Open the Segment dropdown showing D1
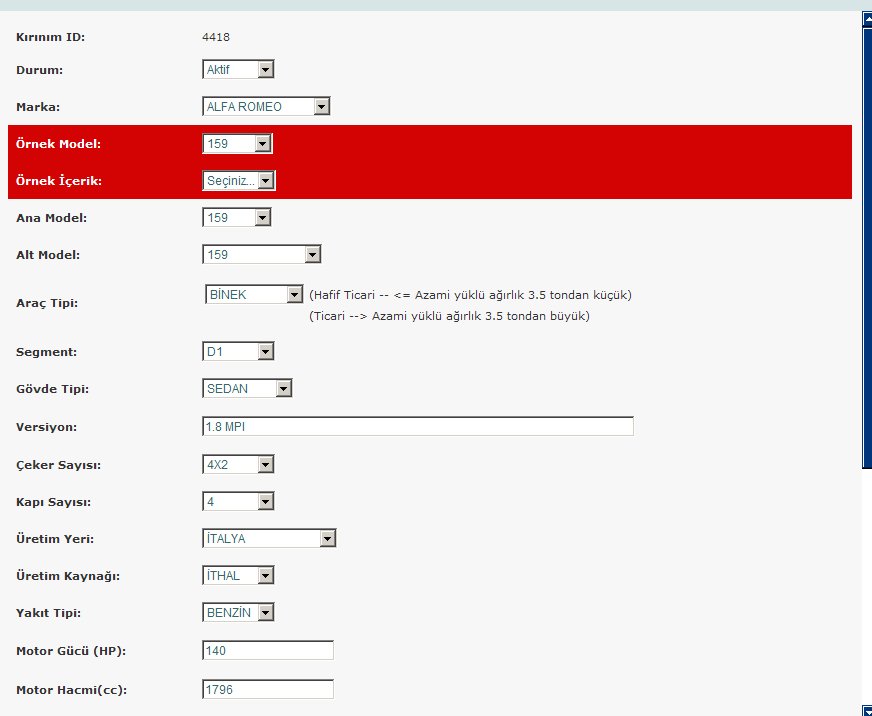The height and width of the screenshot is (716, 872). (238, 352)
